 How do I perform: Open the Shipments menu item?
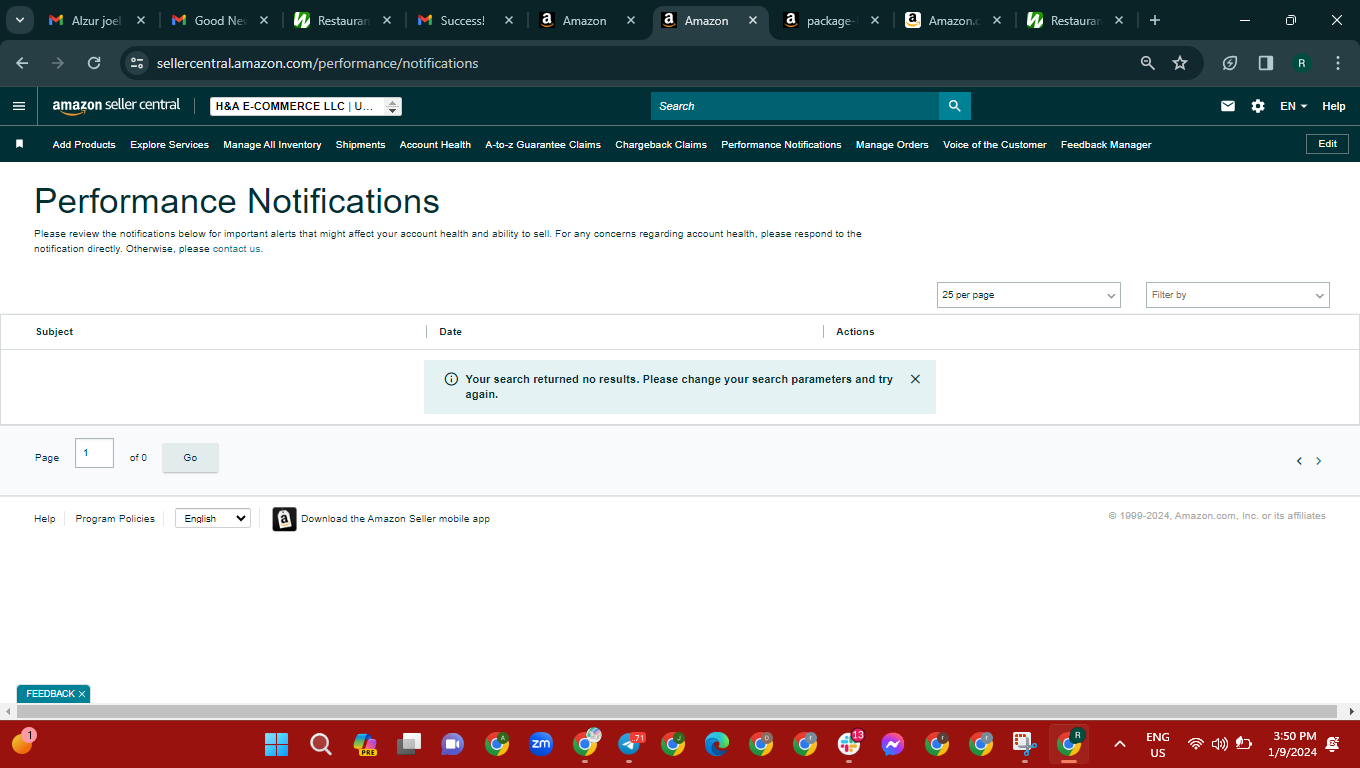tap(361, 145)
